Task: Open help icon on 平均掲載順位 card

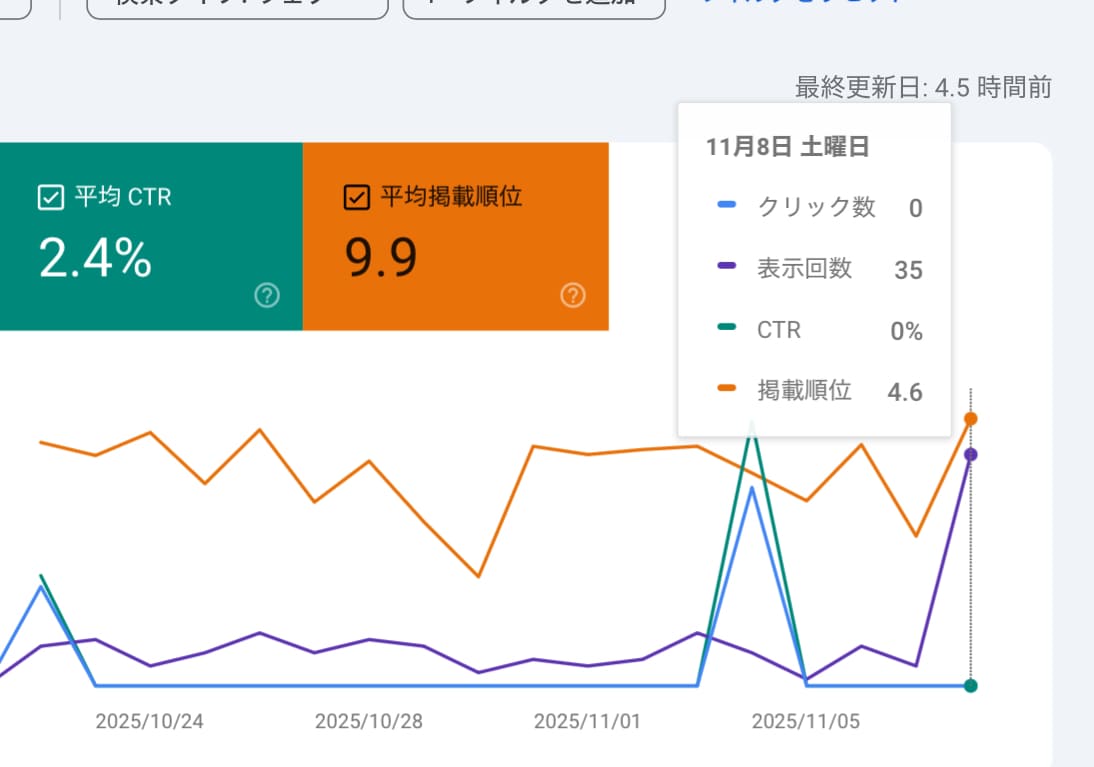Action: point(573,295)
